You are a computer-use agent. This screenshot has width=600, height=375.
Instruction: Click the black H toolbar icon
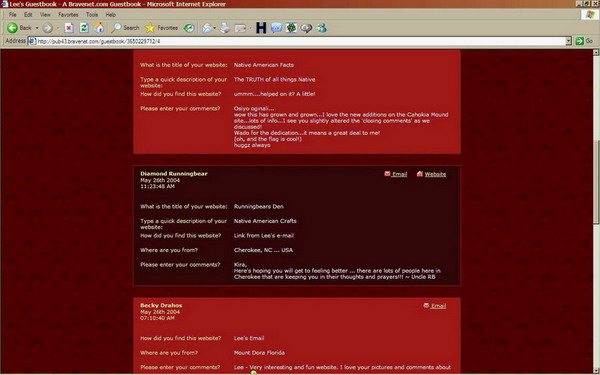tap(261, 28)
